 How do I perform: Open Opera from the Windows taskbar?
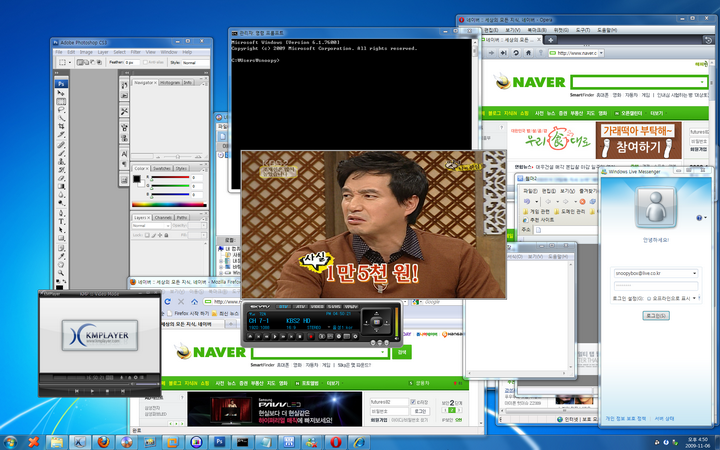click(336, 442)
